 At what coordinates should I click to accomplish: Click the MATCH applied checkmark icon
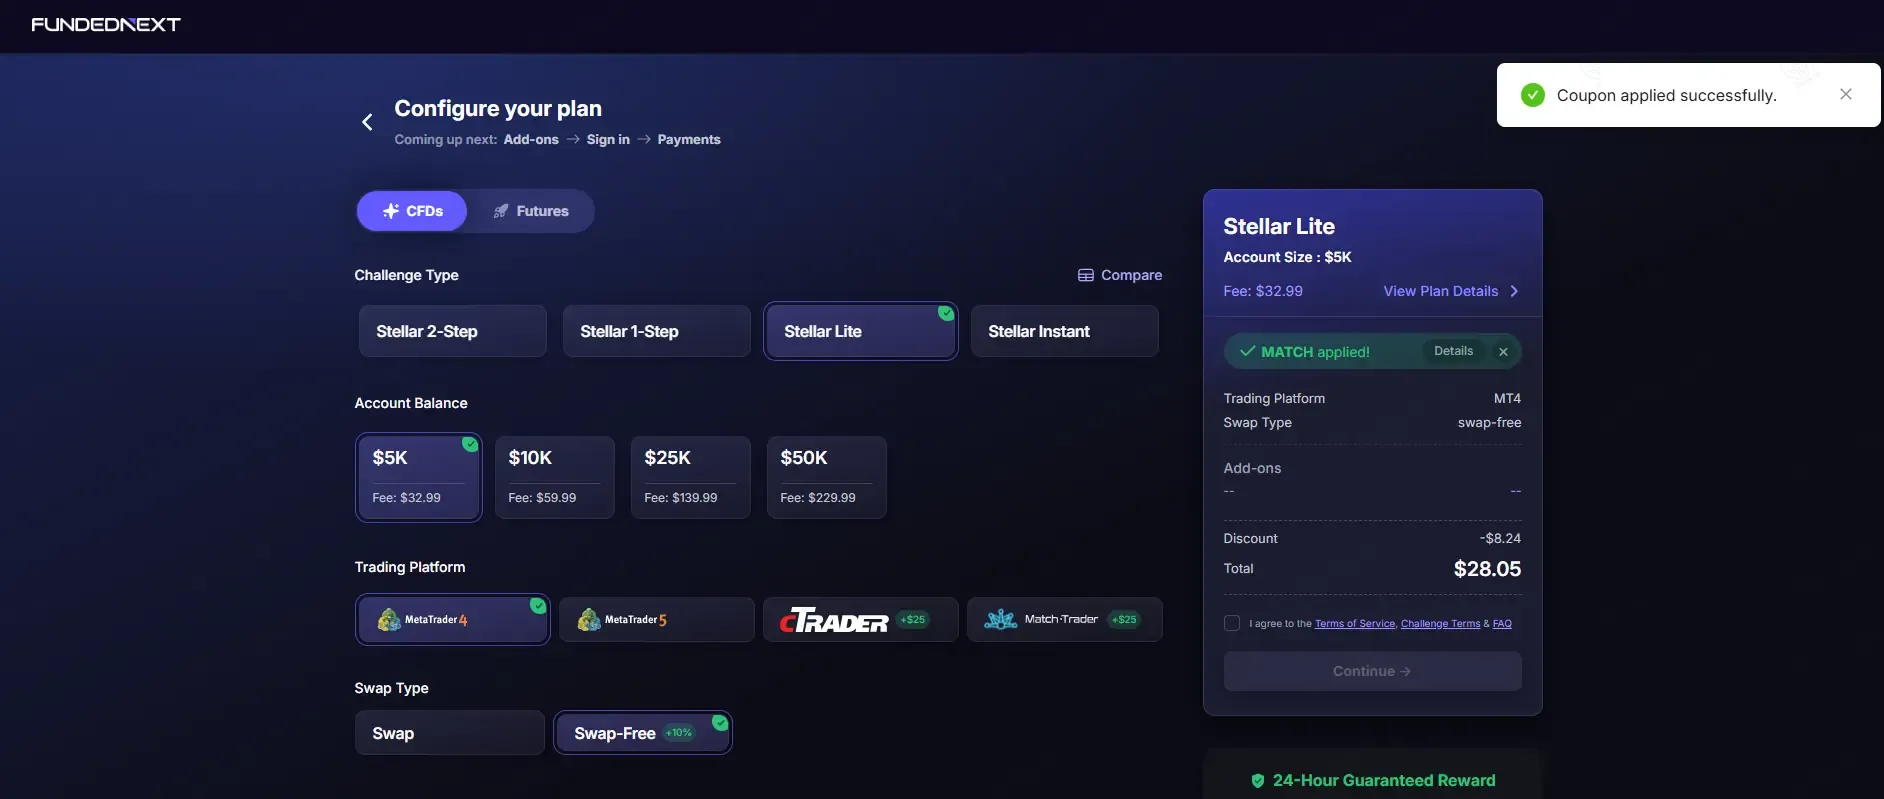(x=1247, y=351)
